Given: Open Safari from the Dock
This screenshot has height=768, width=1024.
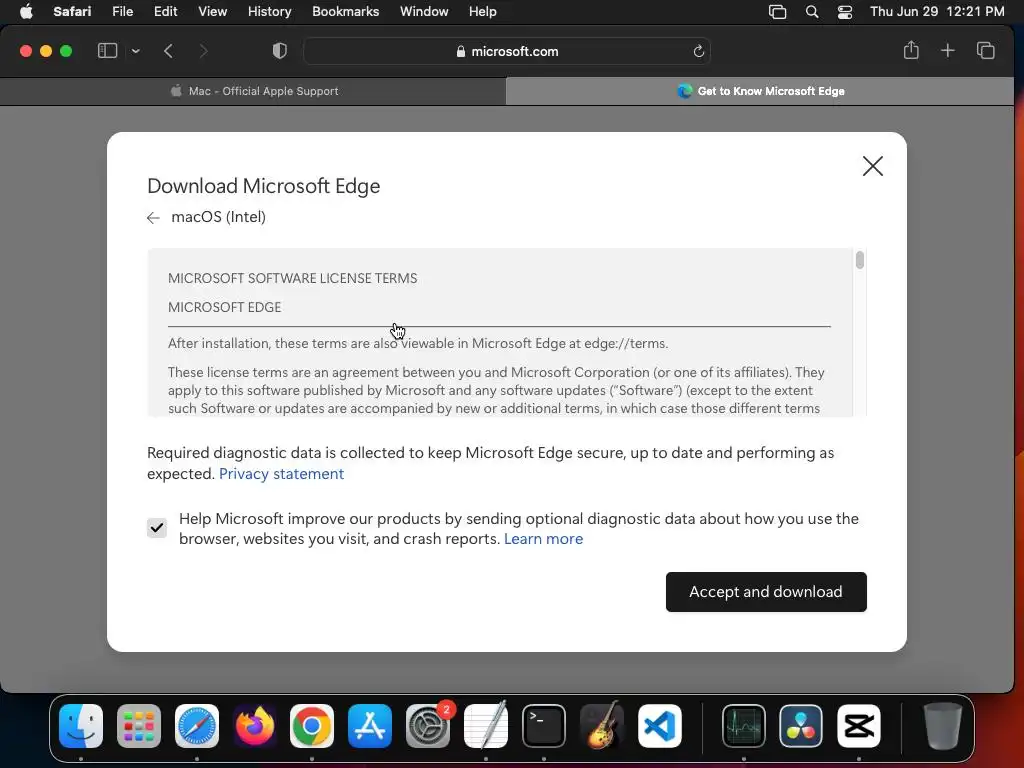Looking at the screenshot, I should 197,726.
